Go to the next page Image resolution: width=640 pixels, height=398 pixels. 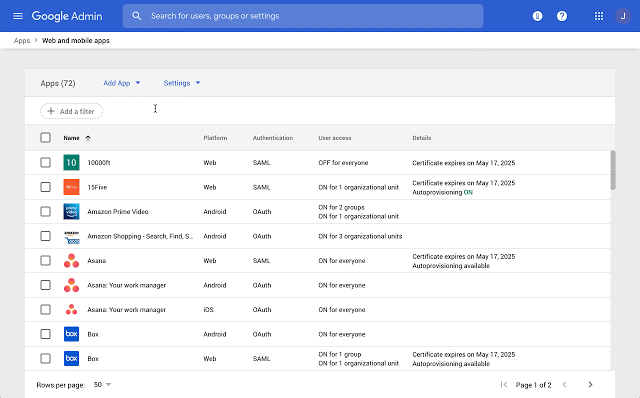pos(590,385)
